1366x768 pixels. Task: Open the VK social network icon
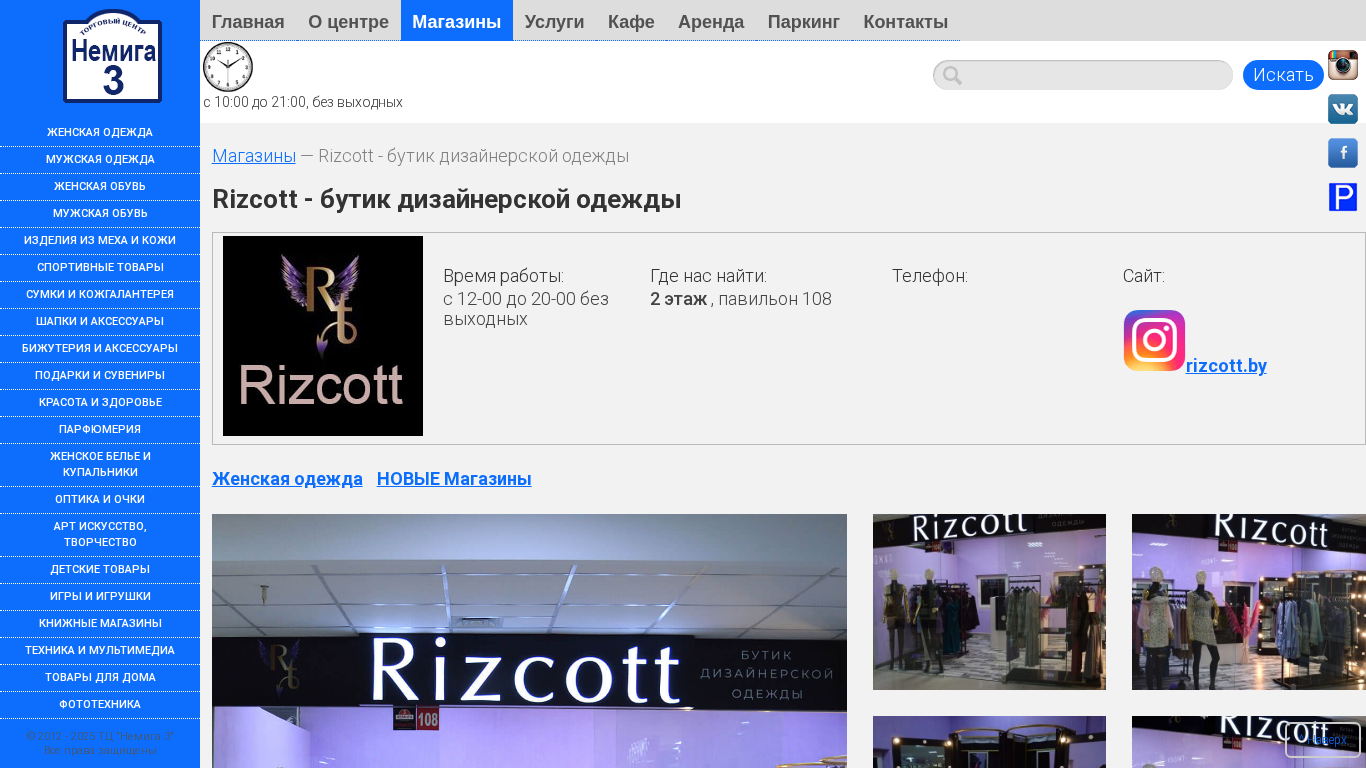coord(1343,109)
